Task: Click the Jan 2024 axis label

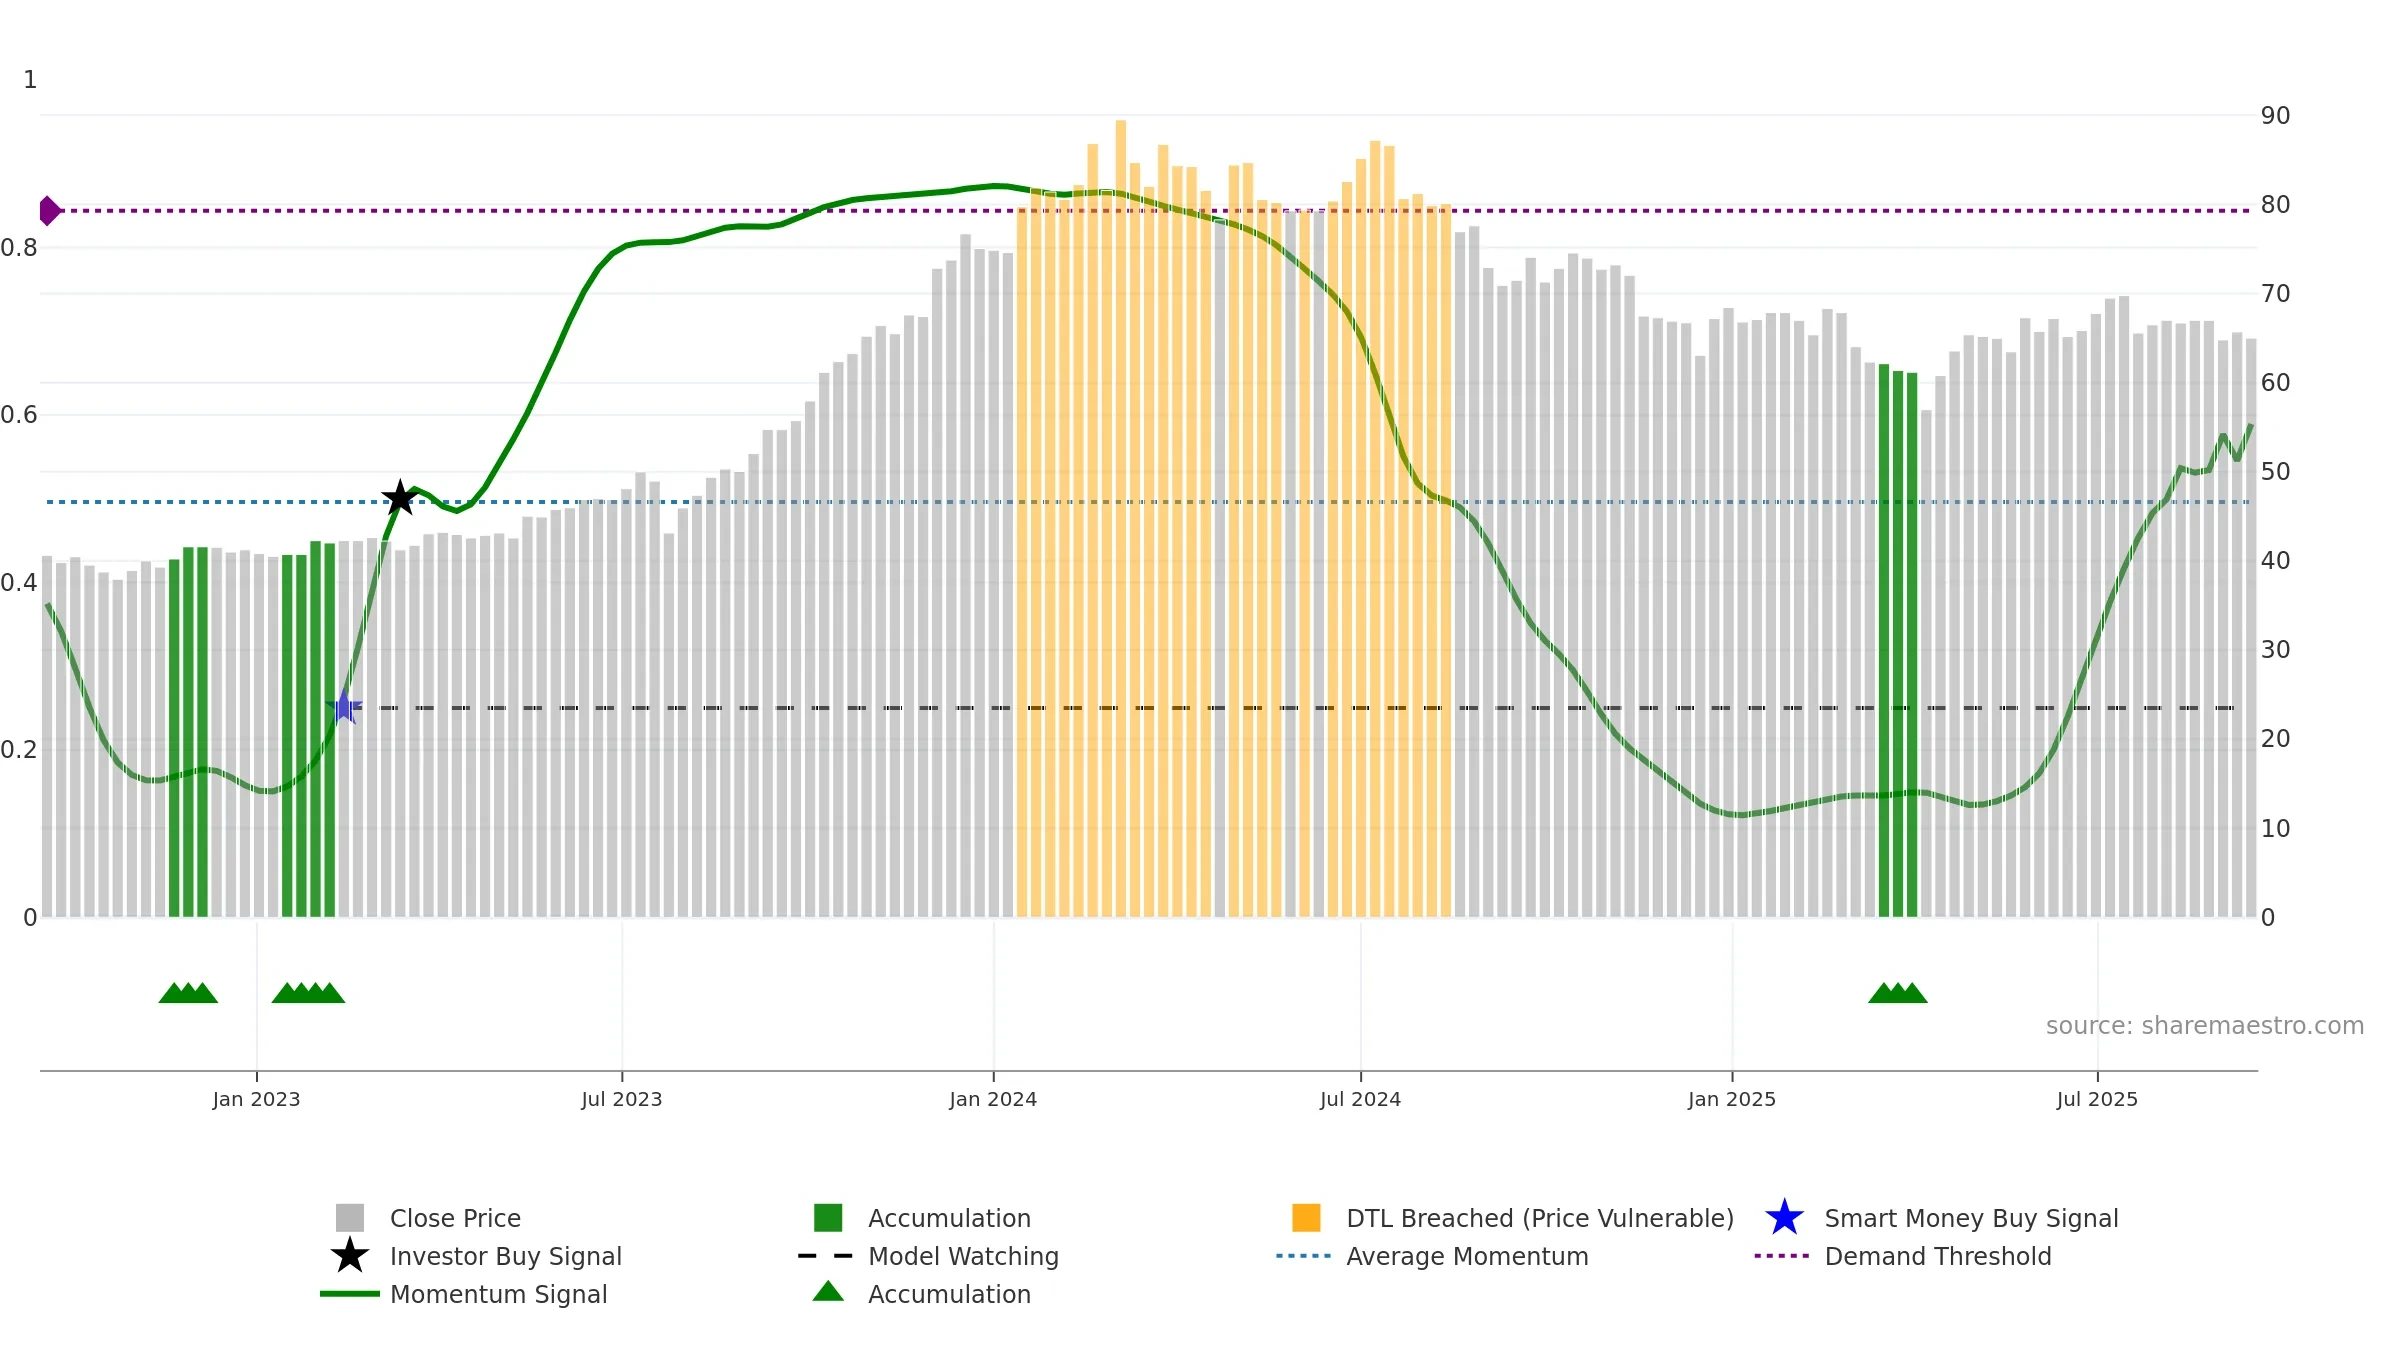Action: coord(993,1099)
